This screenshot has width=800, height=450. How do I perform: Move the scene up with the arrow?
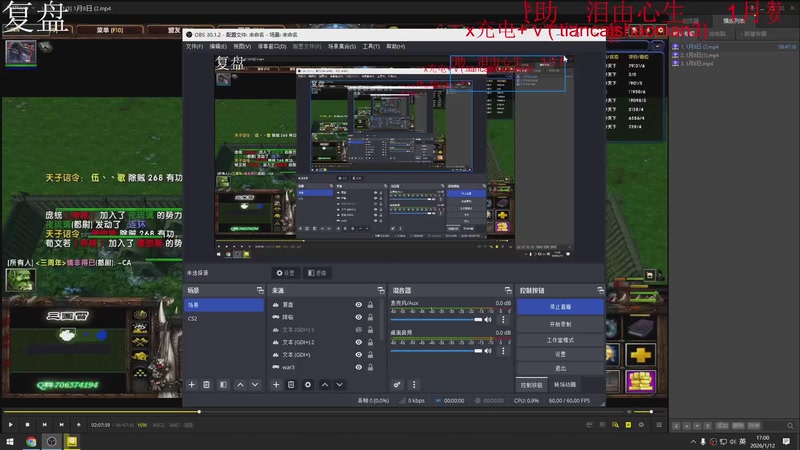(240, 385)
